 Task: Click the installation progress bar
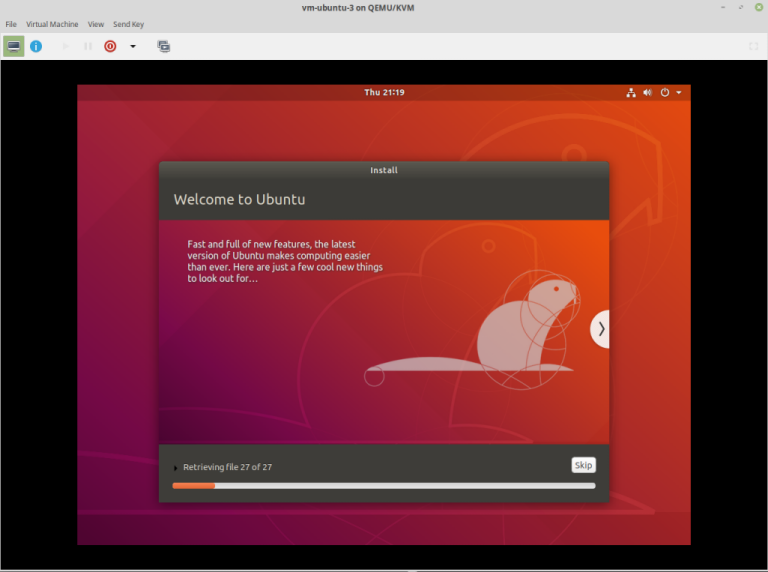point(384,486)
